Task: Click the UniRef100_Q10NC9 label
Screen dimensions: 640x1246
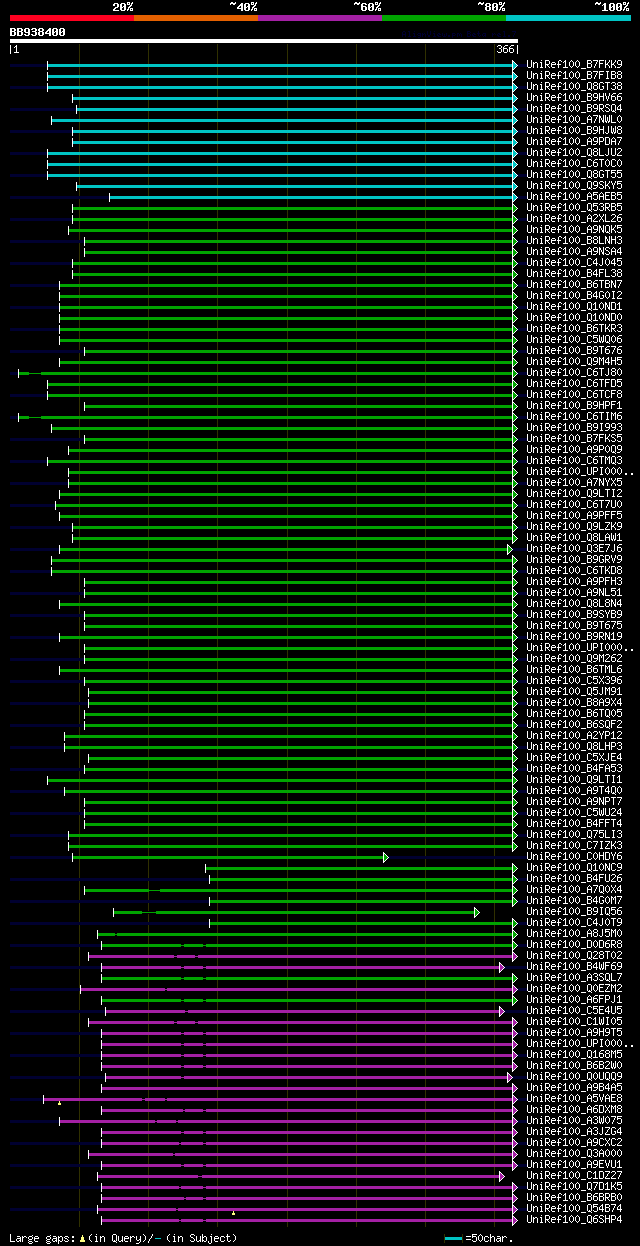Action: tap(574, 867)
